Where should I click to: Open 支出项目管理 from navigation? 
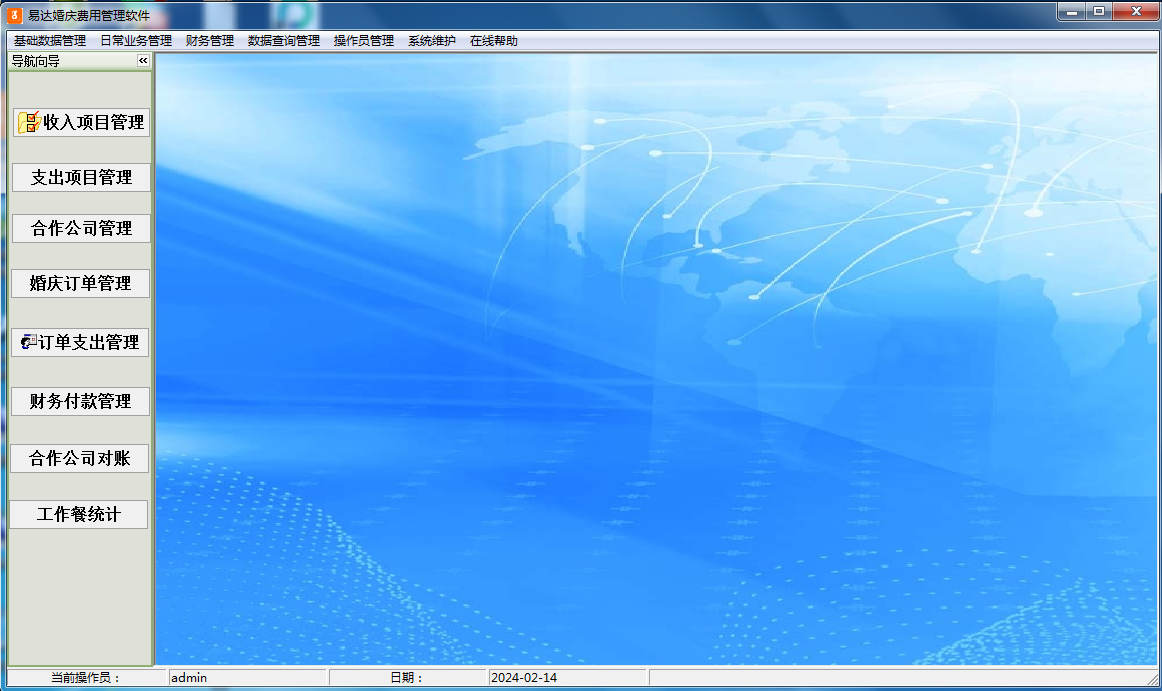click(81, 177)
